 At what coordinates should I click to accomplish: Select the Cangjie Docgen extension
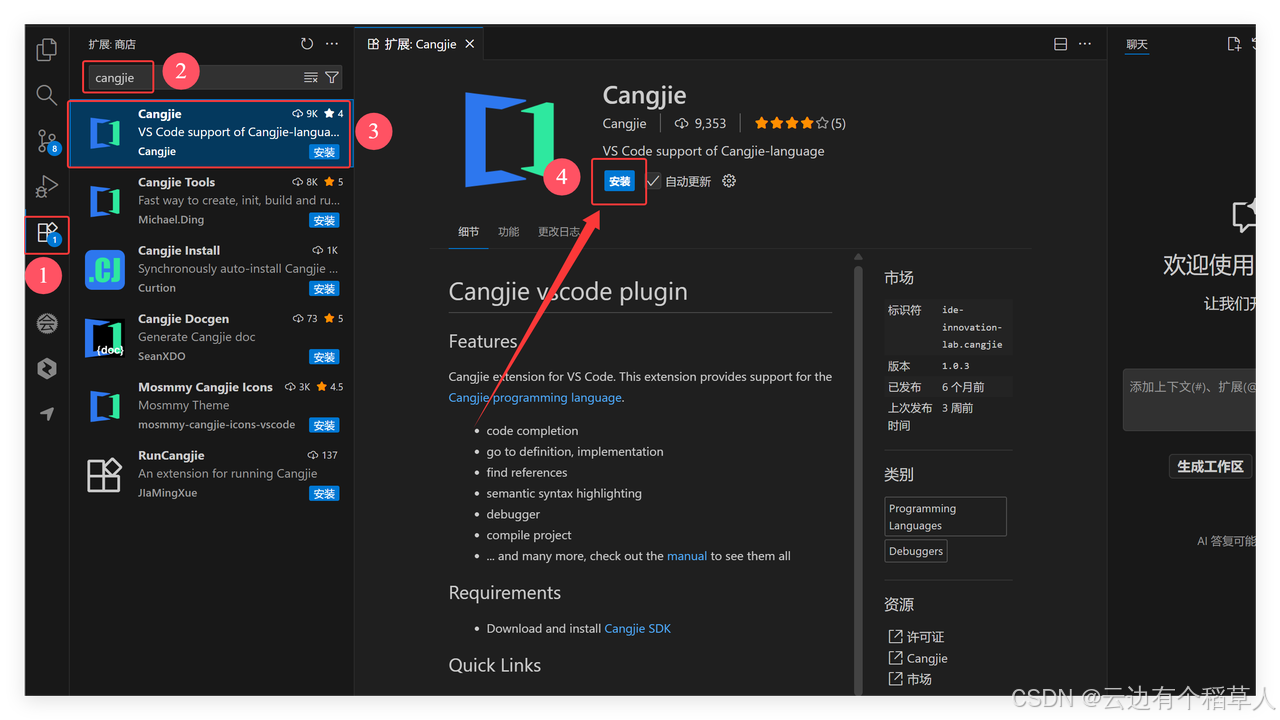coord(210,337)
